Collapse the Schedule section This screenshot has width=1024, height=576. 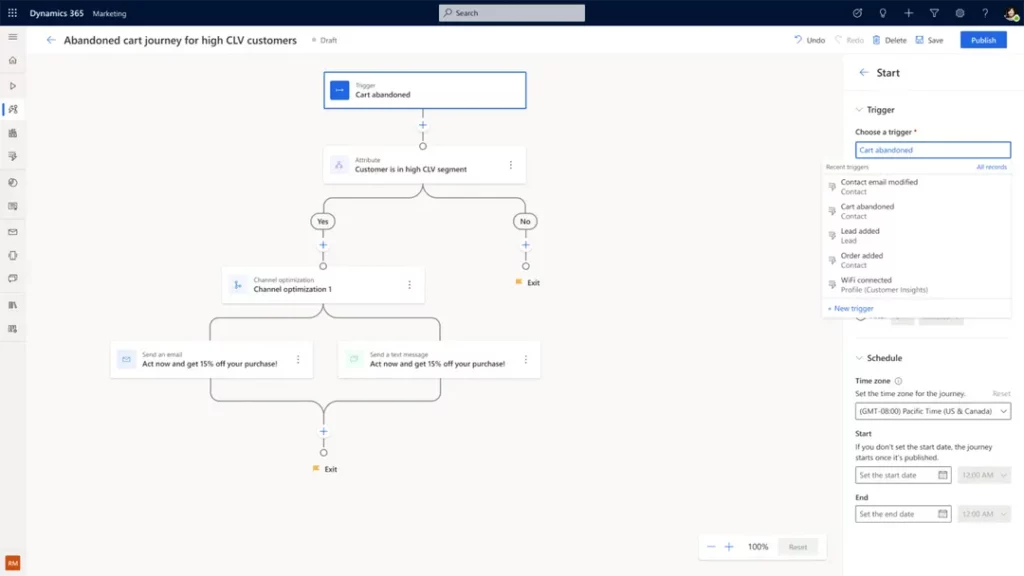[858, 357]
